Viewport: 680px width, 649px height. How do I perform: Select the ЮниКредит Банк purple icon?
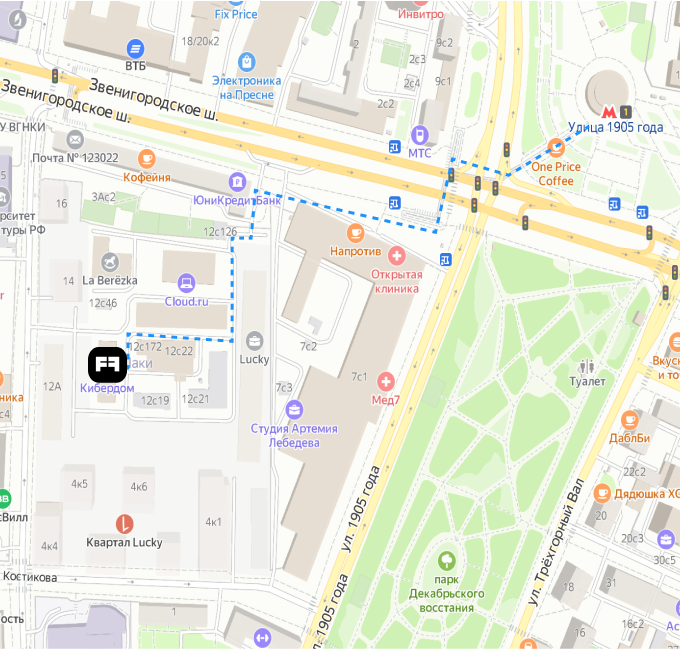237,182
